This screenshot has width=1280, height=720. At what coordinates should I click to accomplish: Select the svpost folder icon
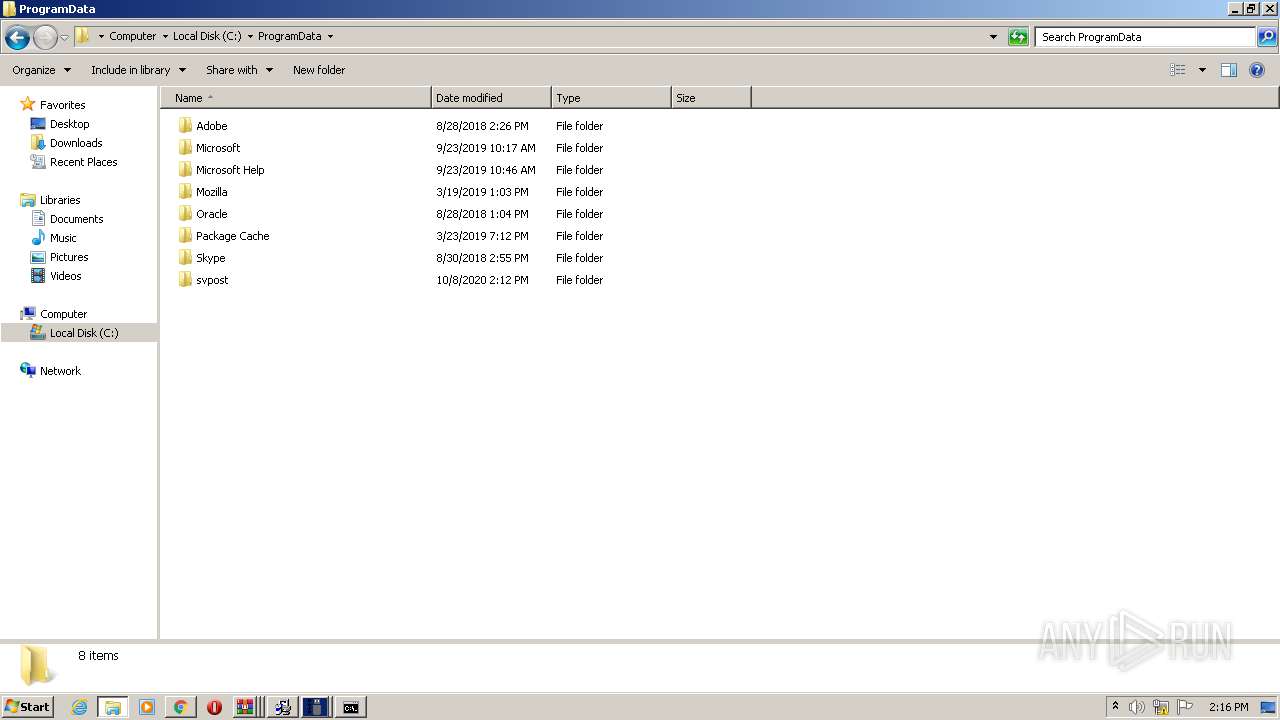pos(185,280)
